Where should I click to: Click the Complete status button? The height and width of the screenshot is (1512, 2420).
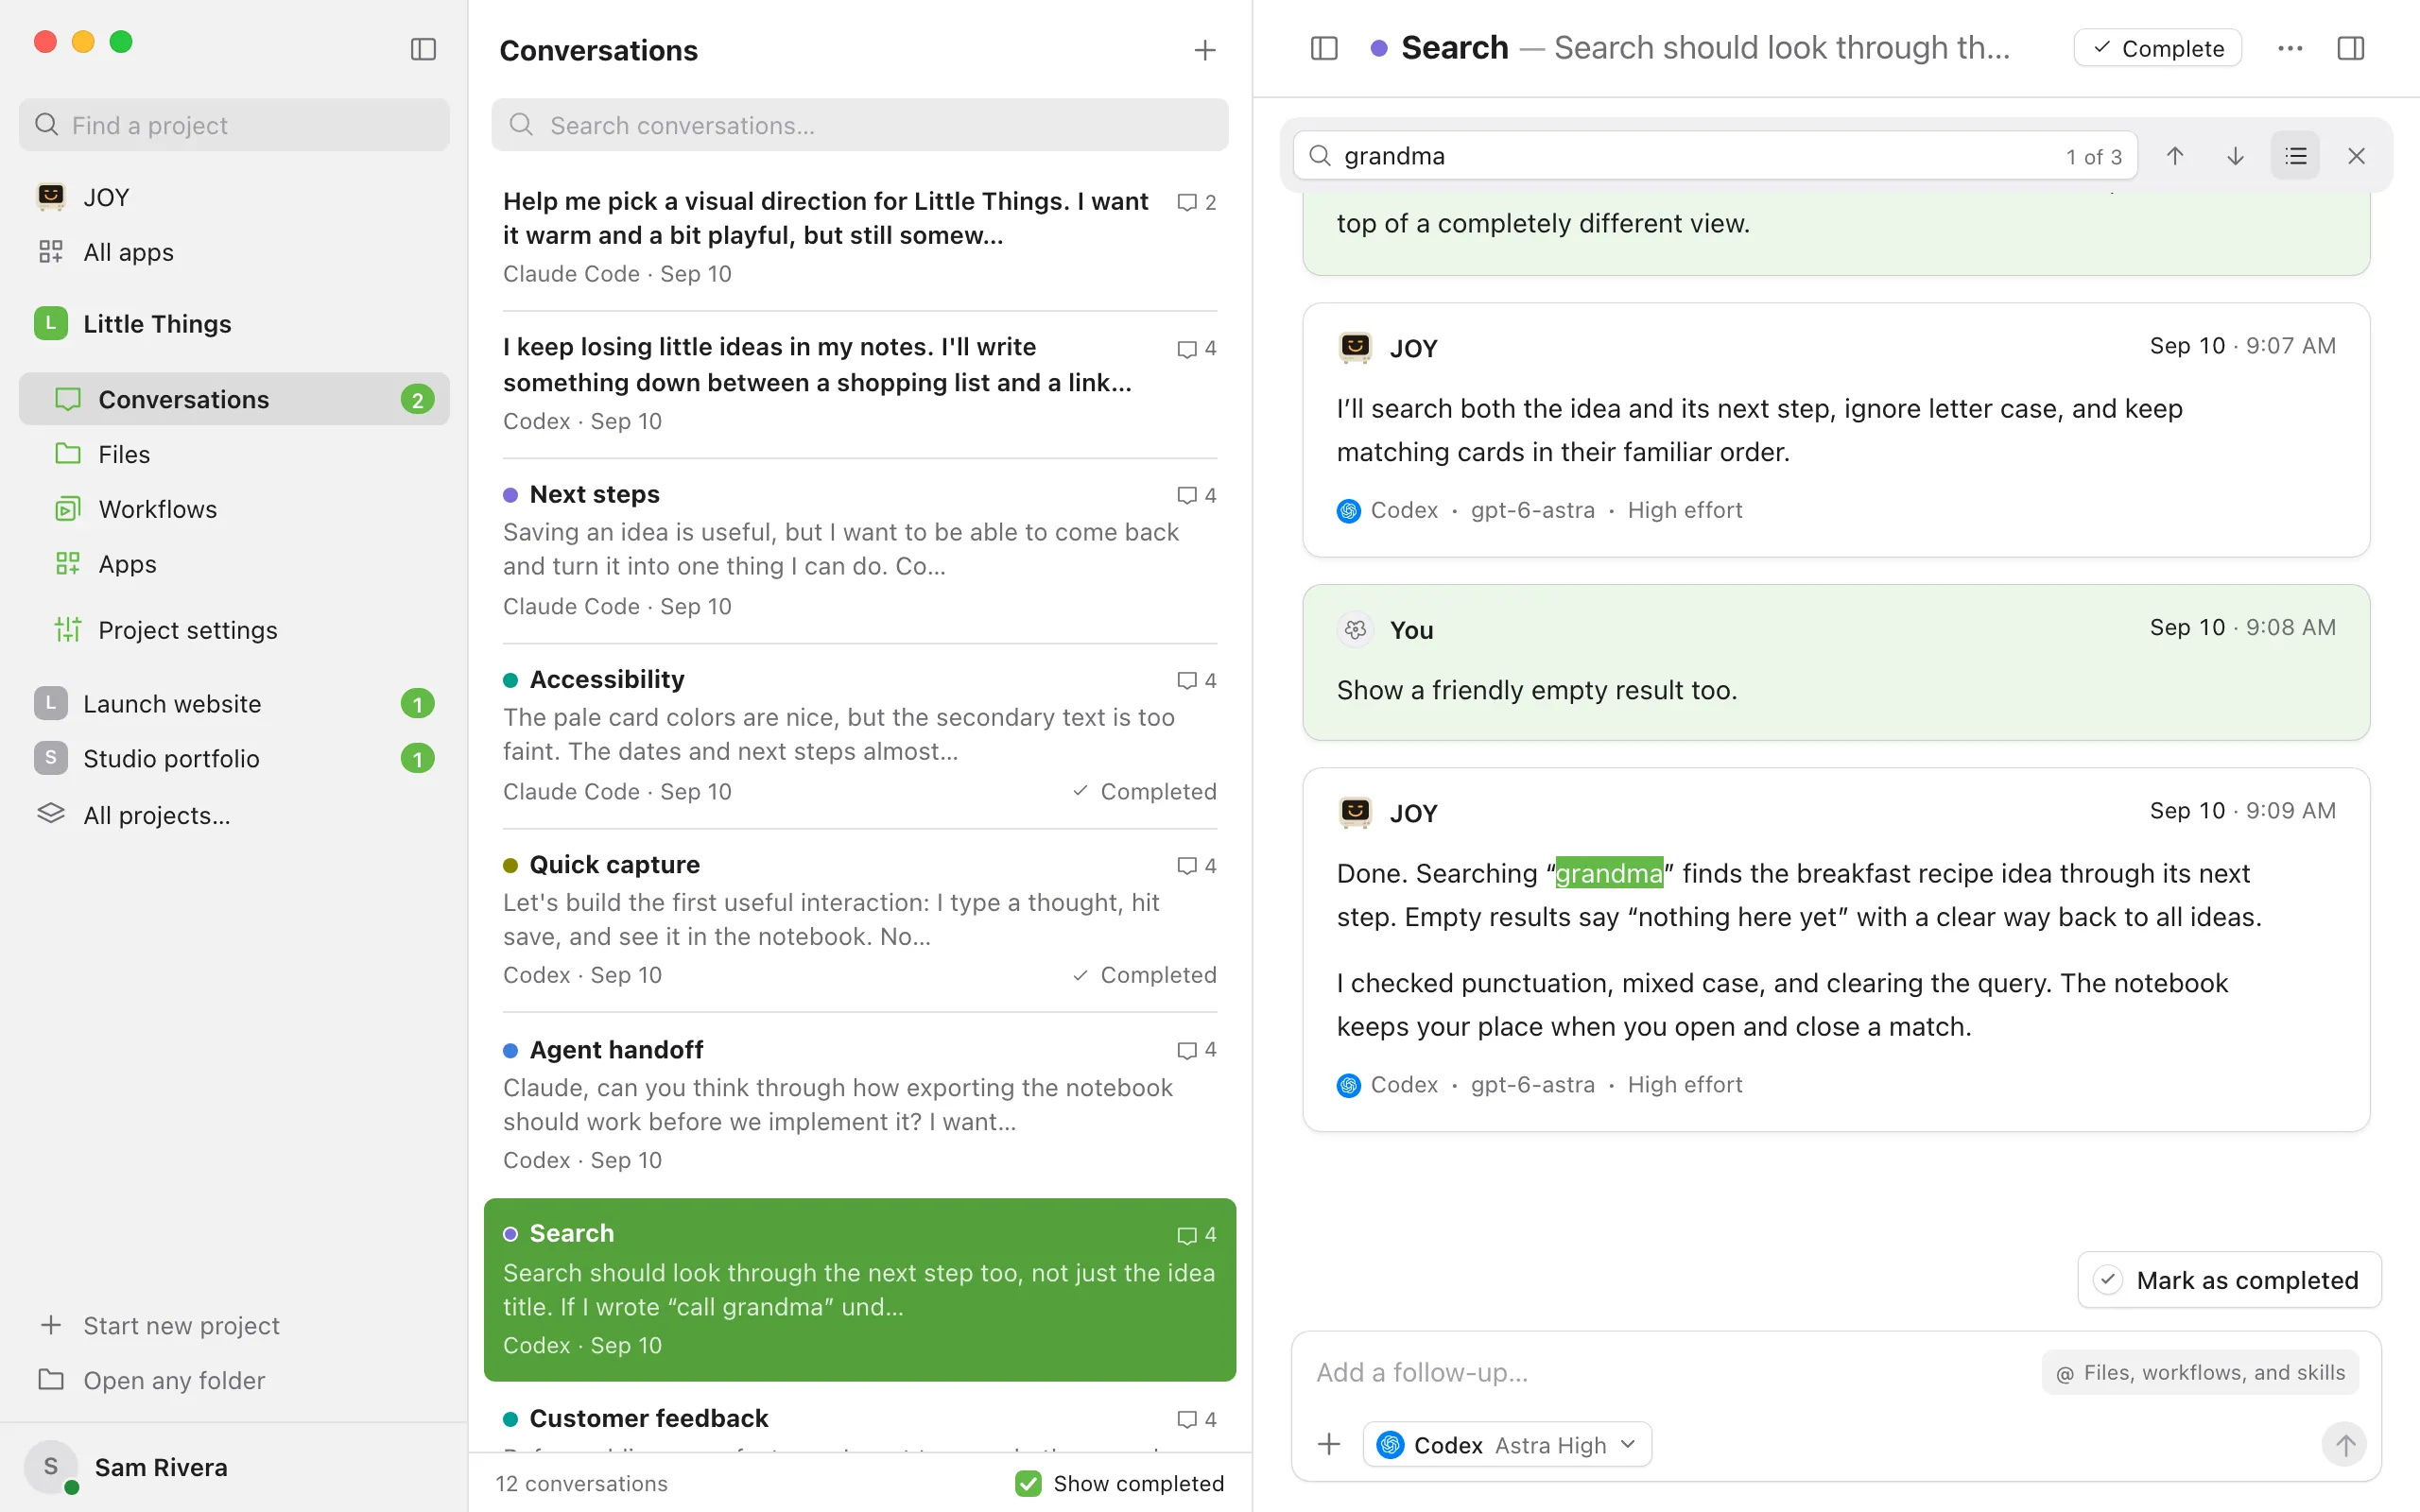click(2157, 48)
